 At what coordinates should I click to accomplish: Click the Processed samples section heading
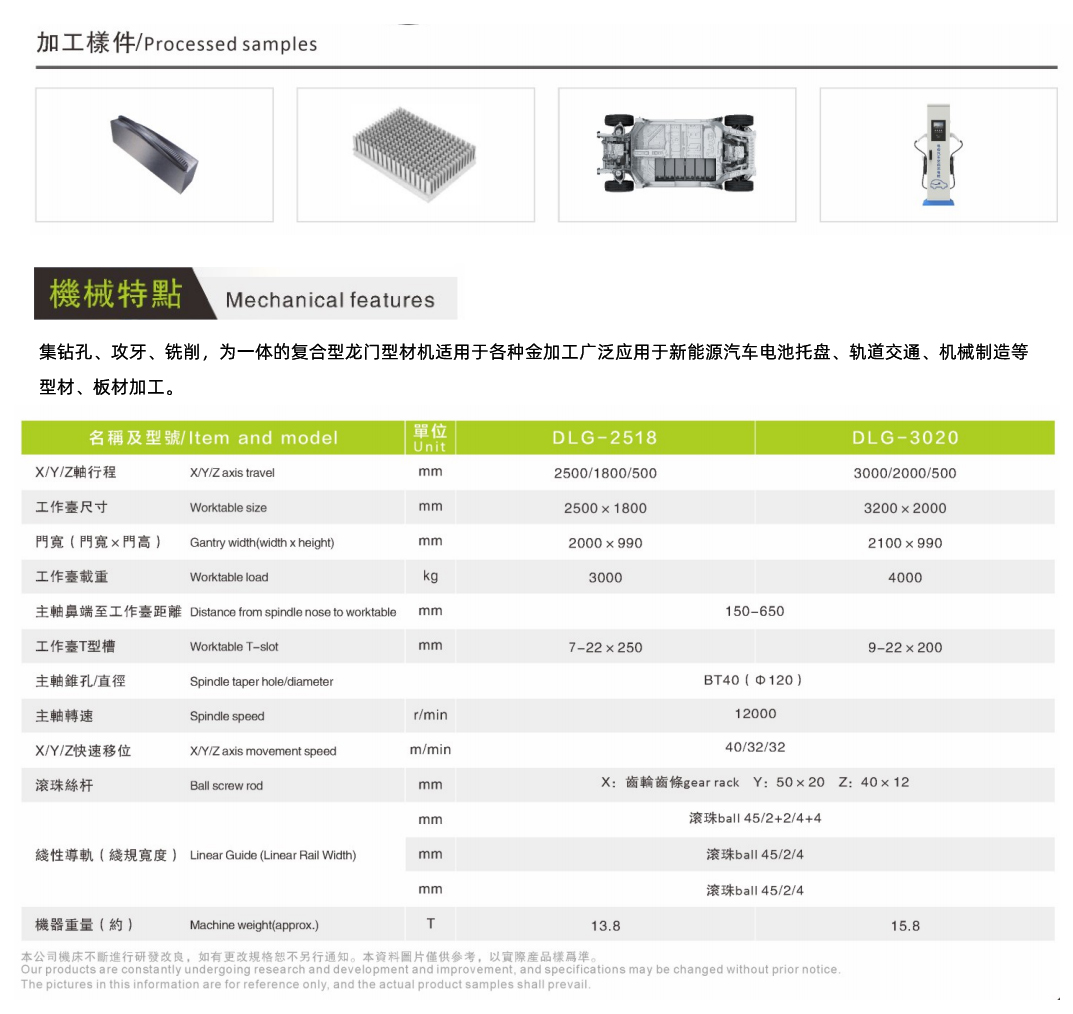(x=177, y=44)
